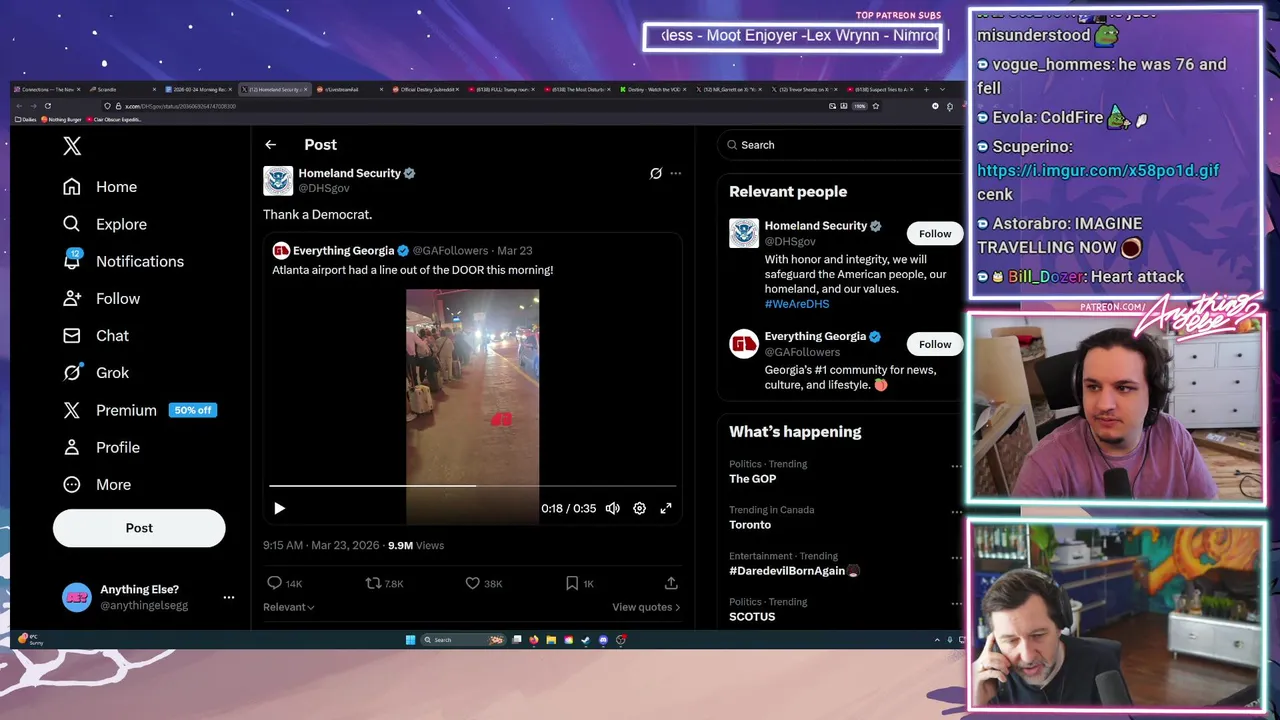Open the Everything Georgia quoted post
Screen dimensions: 1280x720
[x=472, y=379]
